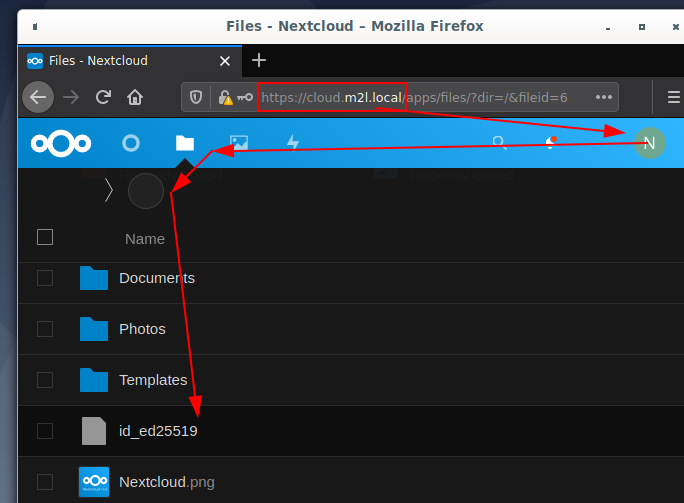Open a new tab with plus

click(x=259, y=60)
